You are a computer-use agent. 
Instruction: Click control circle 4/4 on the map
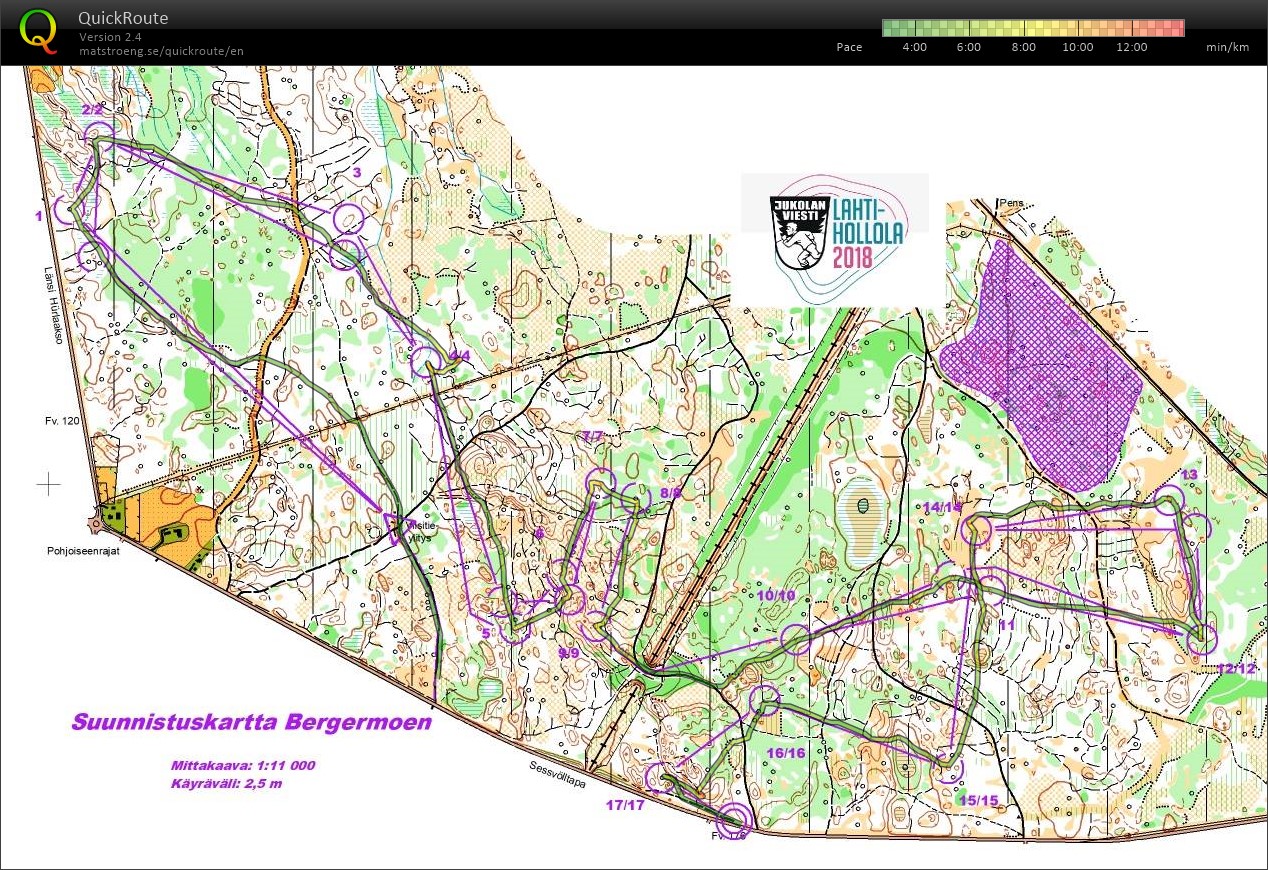click(x=427, y=361)
